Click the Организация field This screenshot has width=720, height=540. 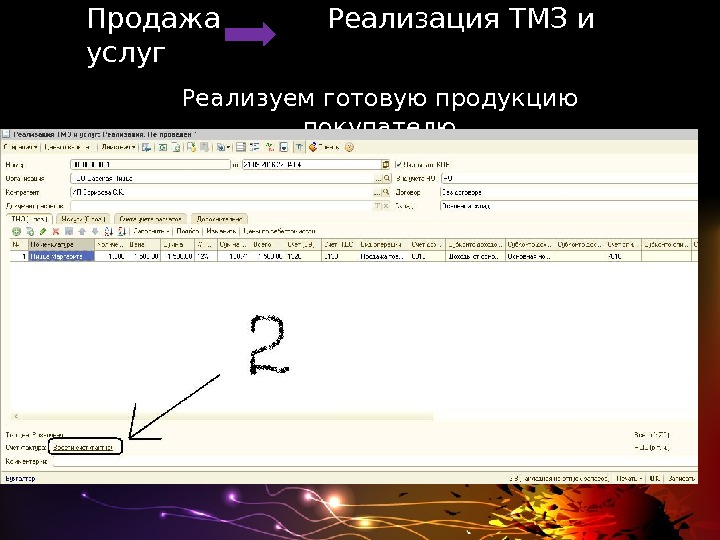click(x=222, y=178)
